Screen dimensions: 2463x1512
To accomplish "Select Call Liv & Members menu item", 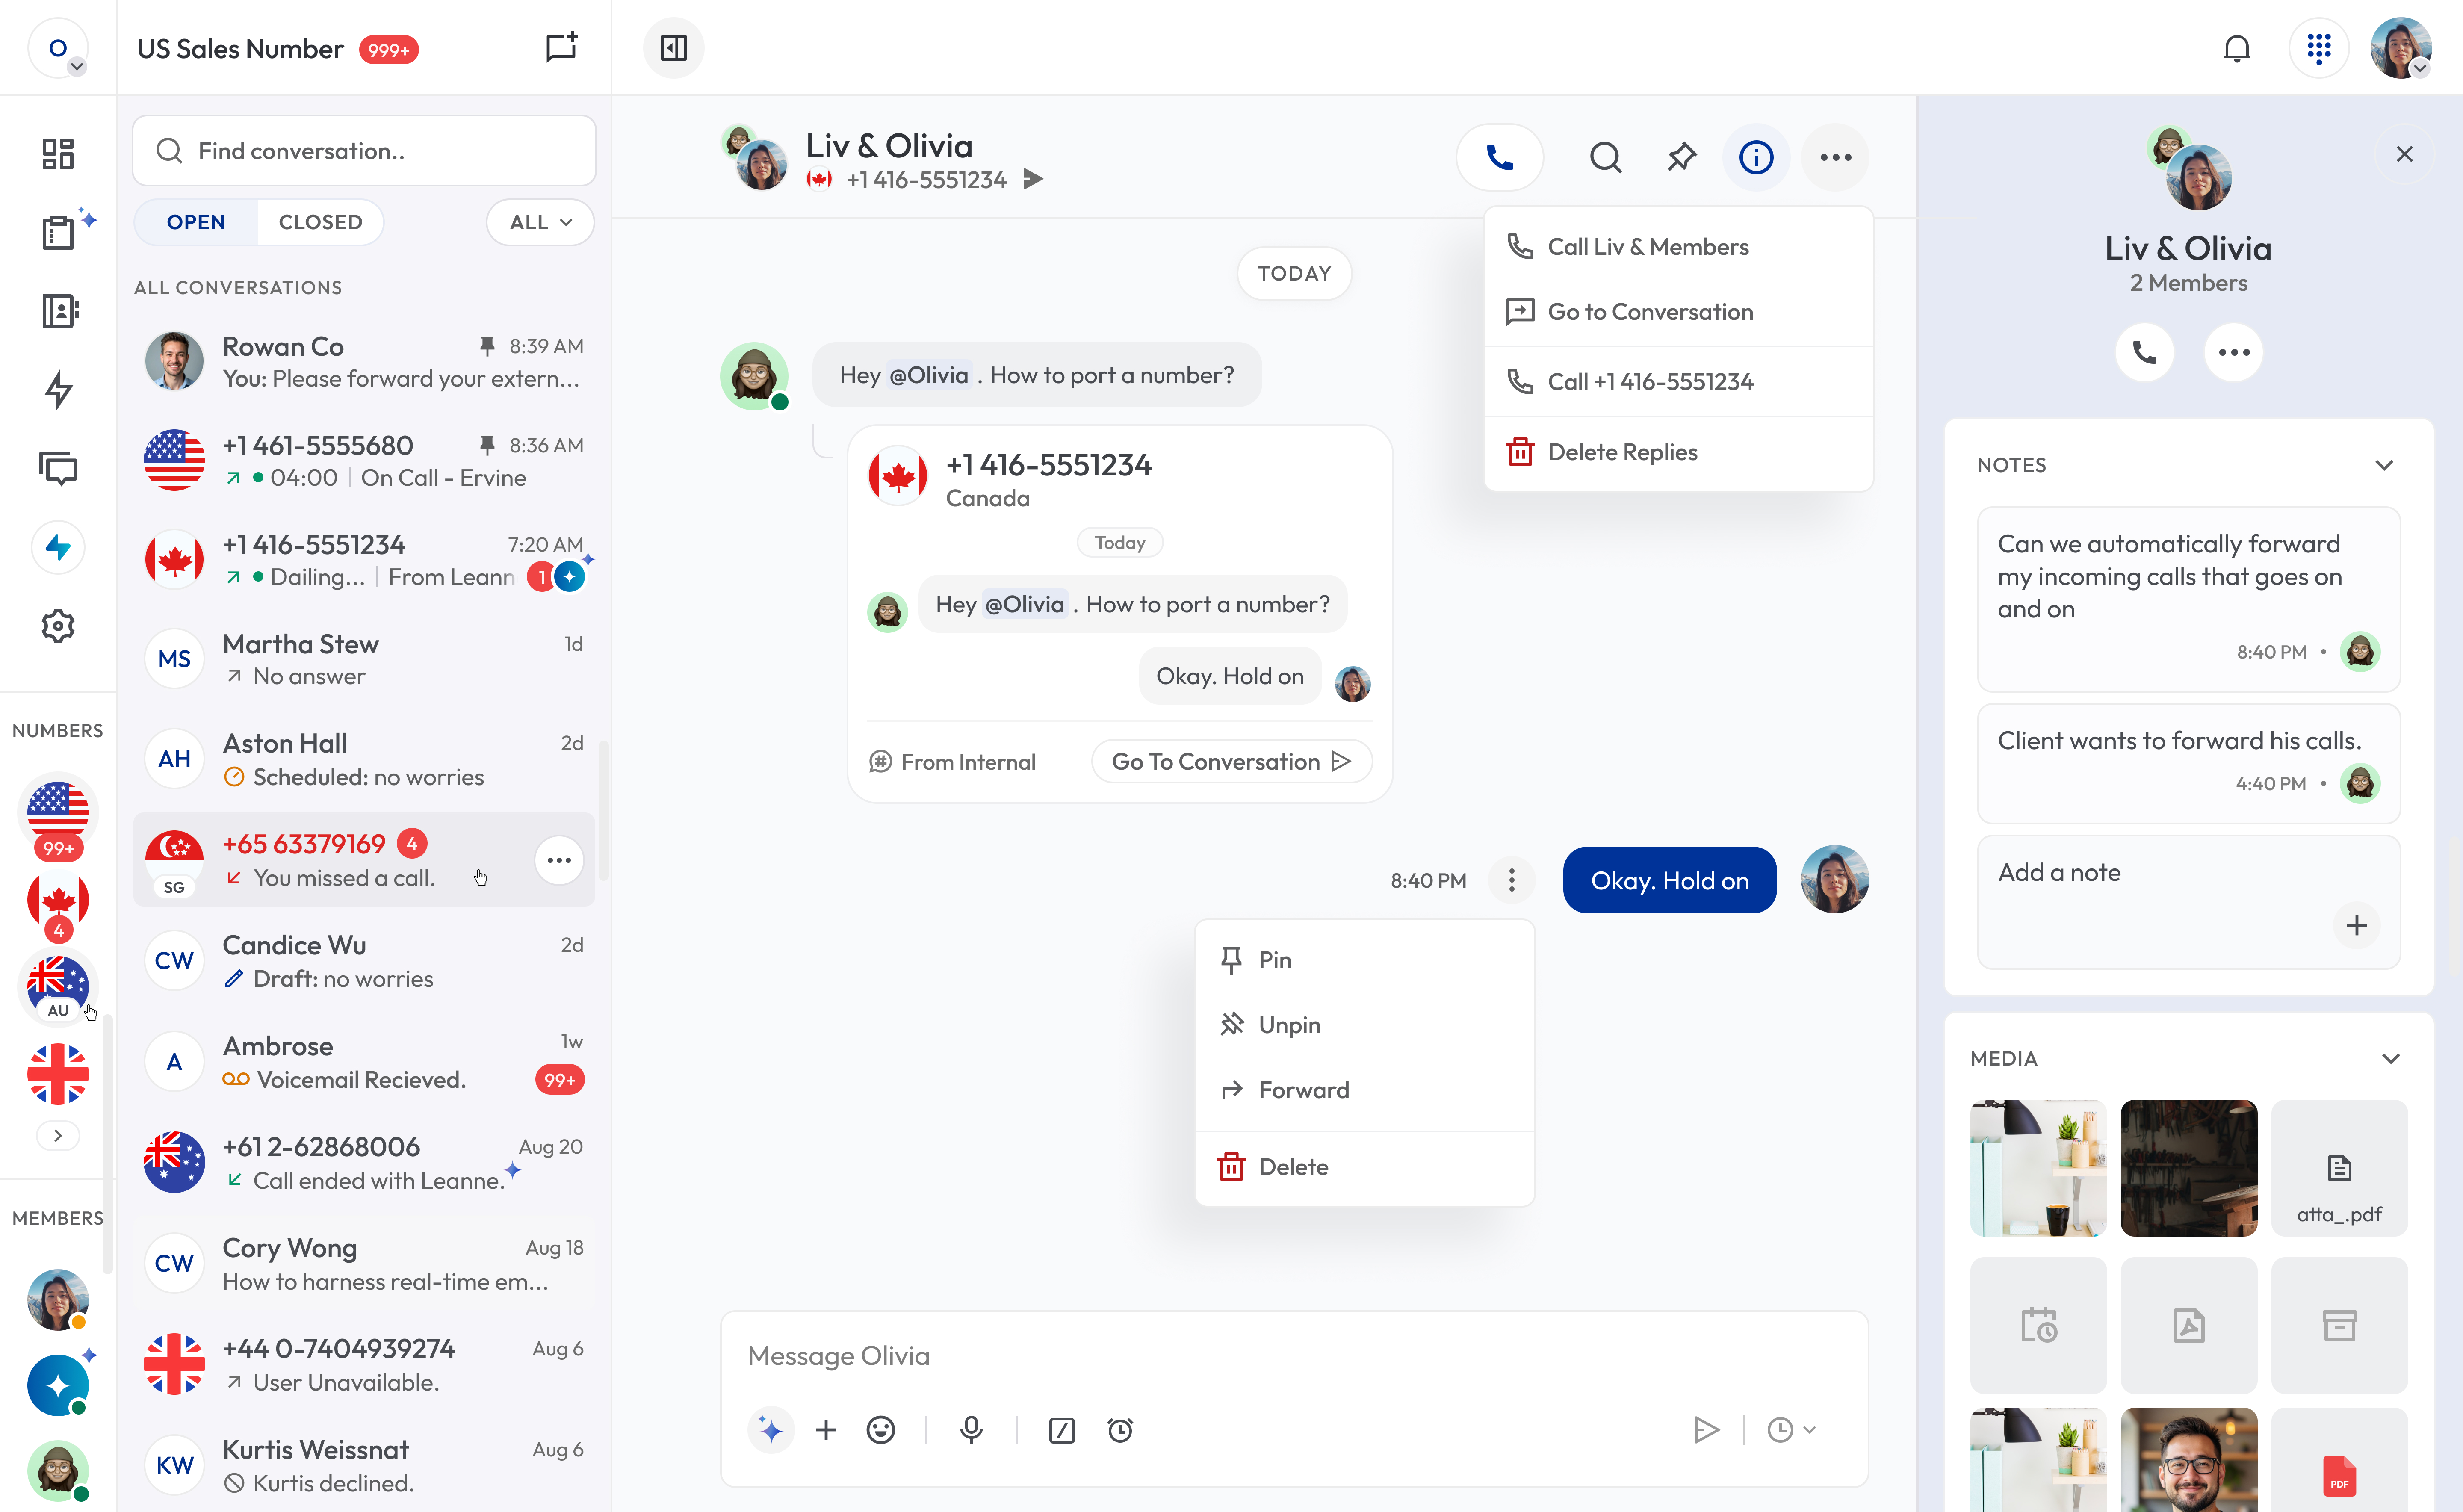I will 1678,247.
